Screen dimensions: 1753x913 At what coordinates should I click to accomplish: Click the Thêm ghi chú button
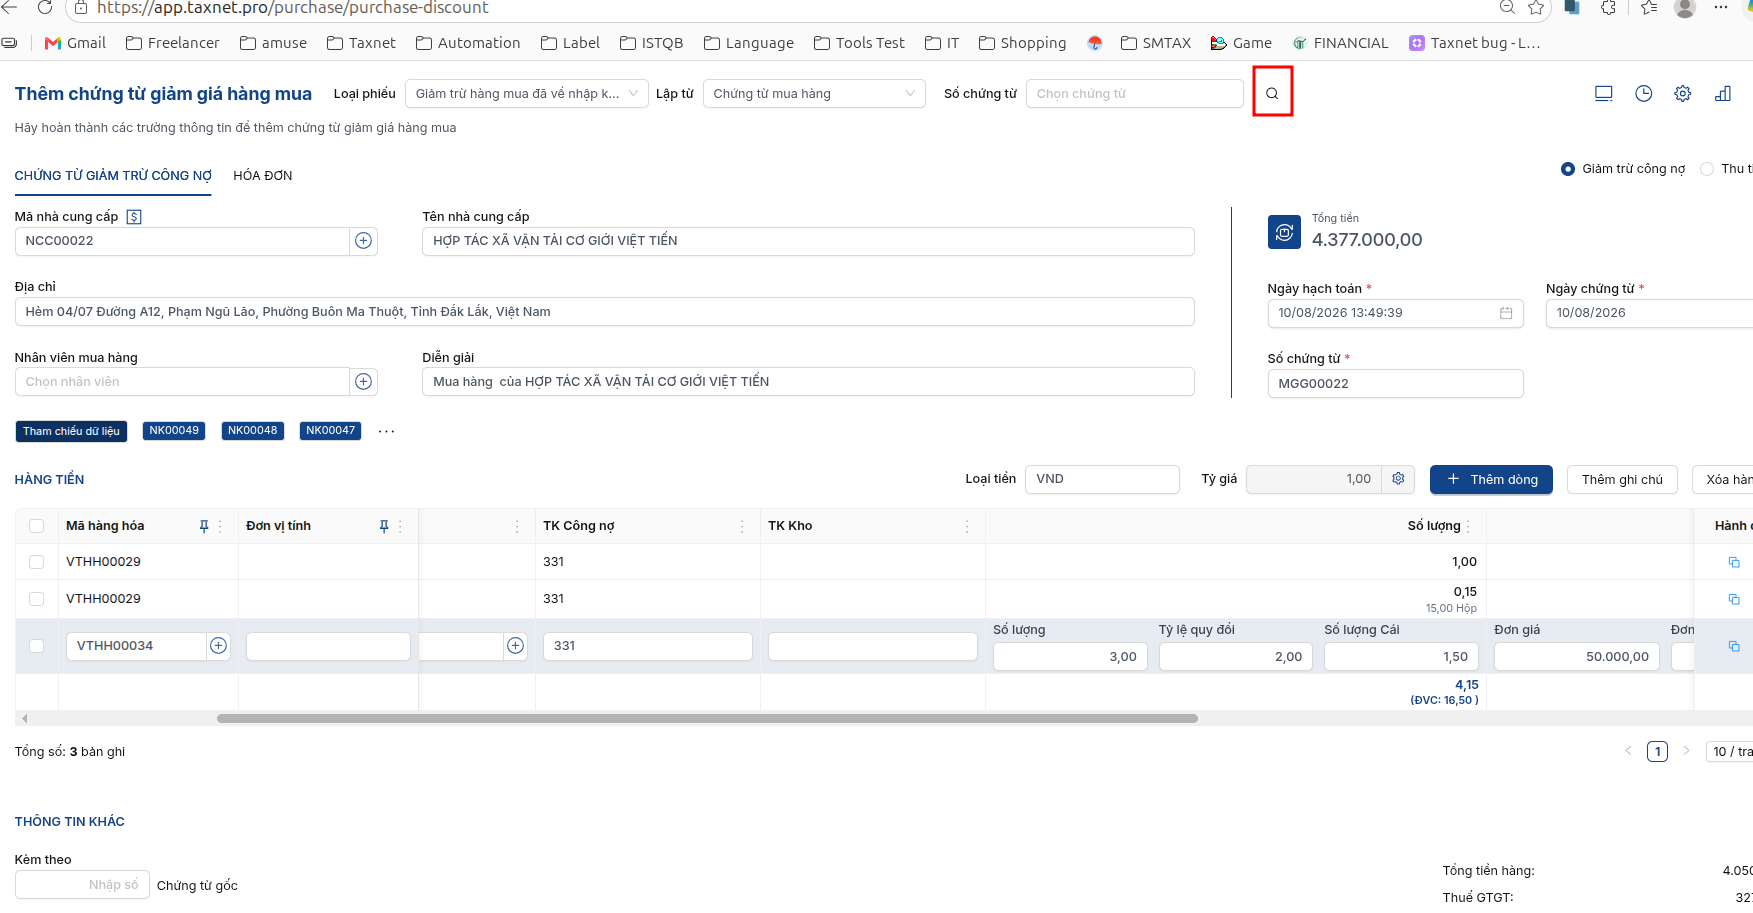click(1622, 480)
